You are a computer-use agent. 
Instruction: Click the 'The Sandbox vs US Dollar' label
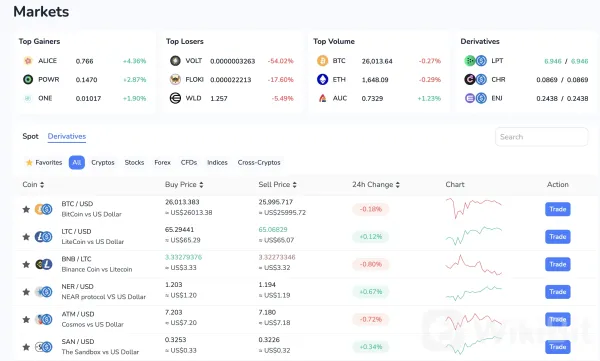point(100,352)
